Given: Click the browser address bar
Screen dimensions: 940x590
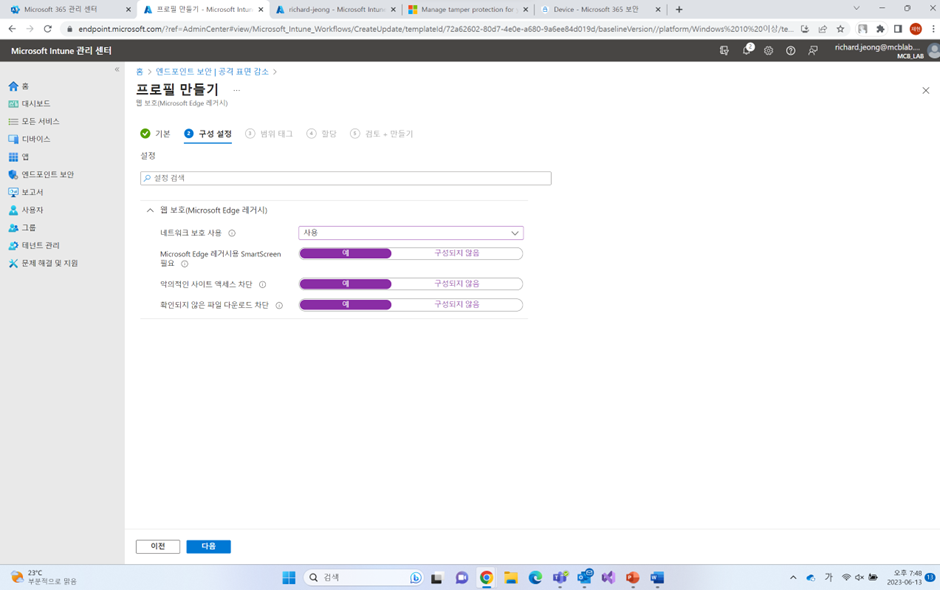Looking at the screenshot, I should click(435, 29).
